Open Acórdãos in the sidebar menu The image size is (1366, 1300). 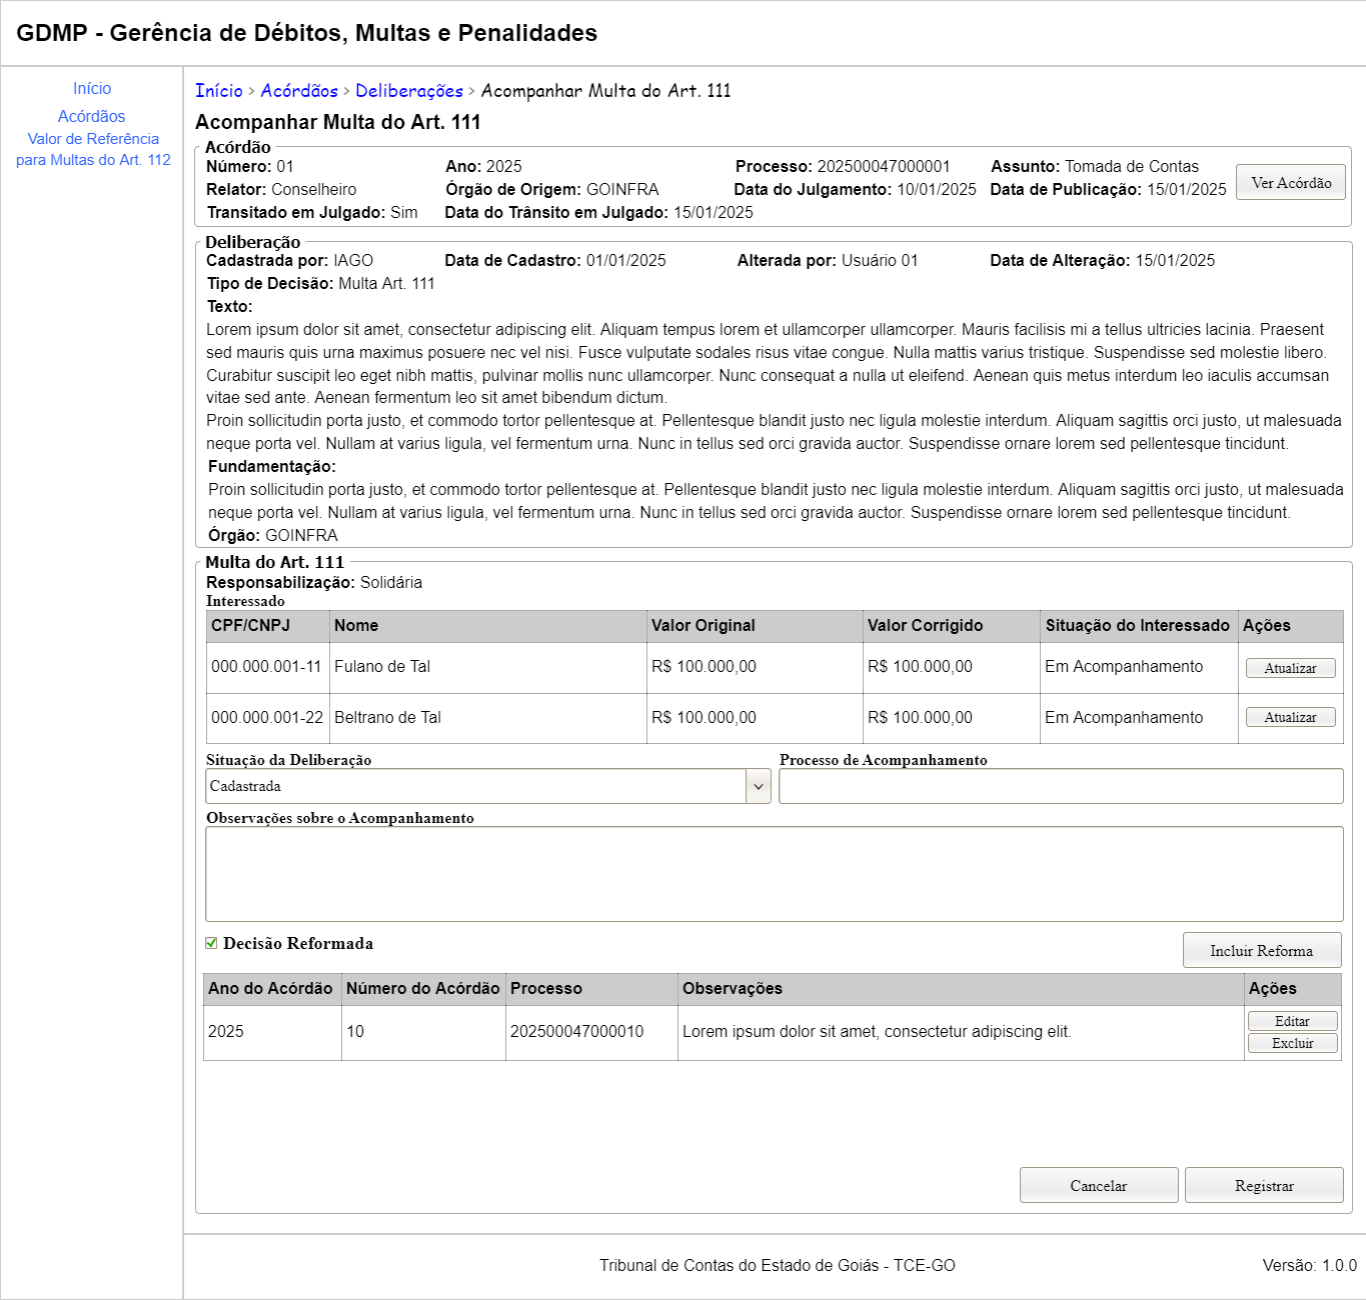click(92, 117)
